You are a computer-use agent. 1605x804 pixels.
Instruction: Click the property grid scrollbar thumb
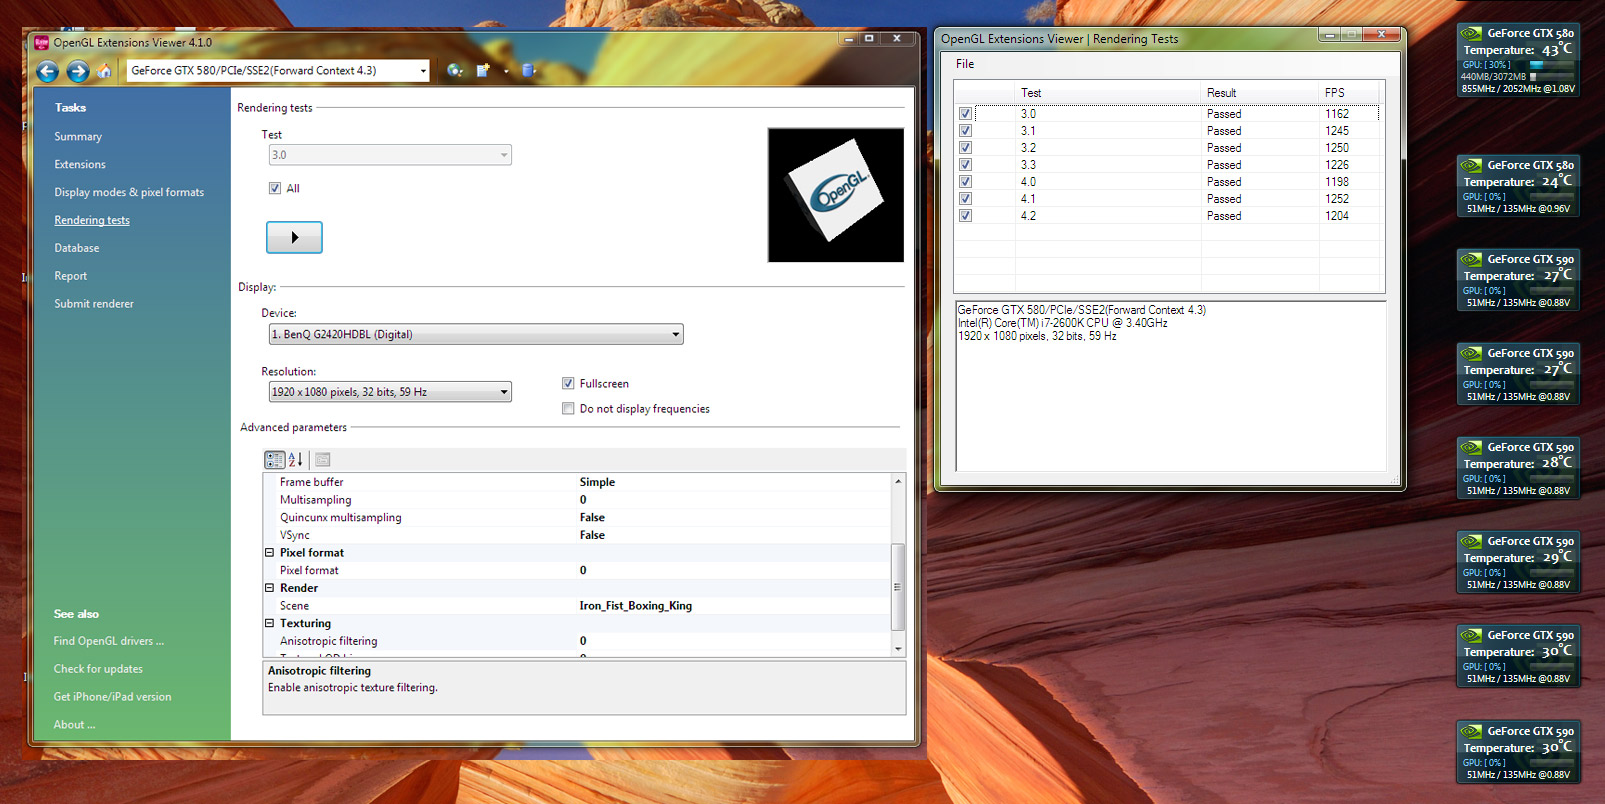(x=898, y=587)
